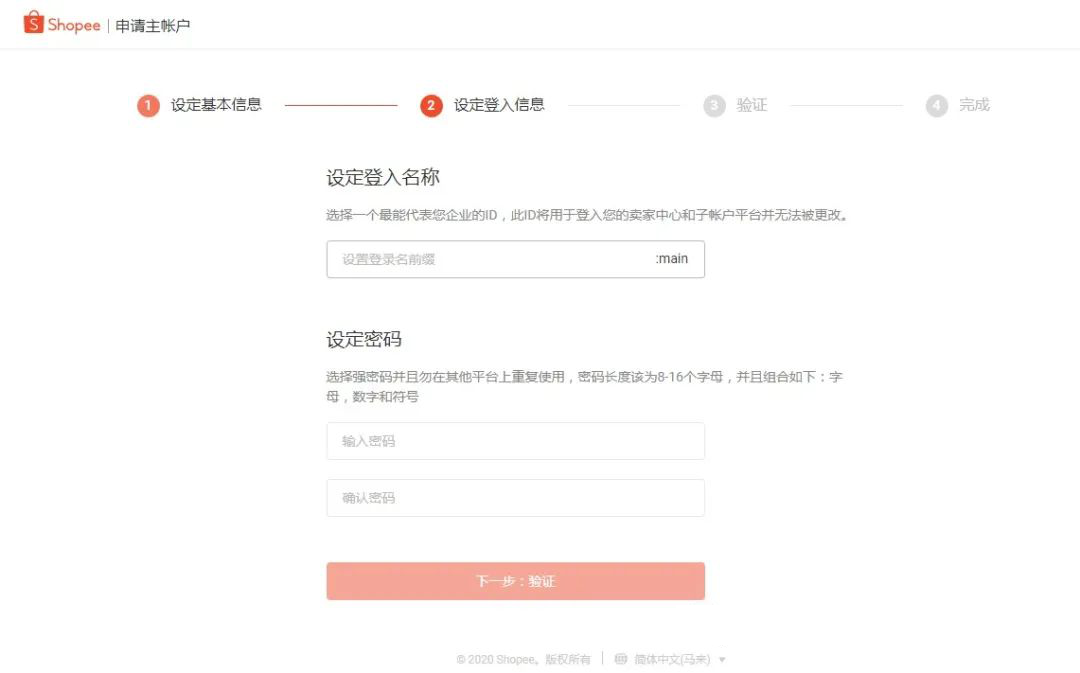1080x673 pixels.
Task: Click the step 2 number circle
Action: click(431, 105)
